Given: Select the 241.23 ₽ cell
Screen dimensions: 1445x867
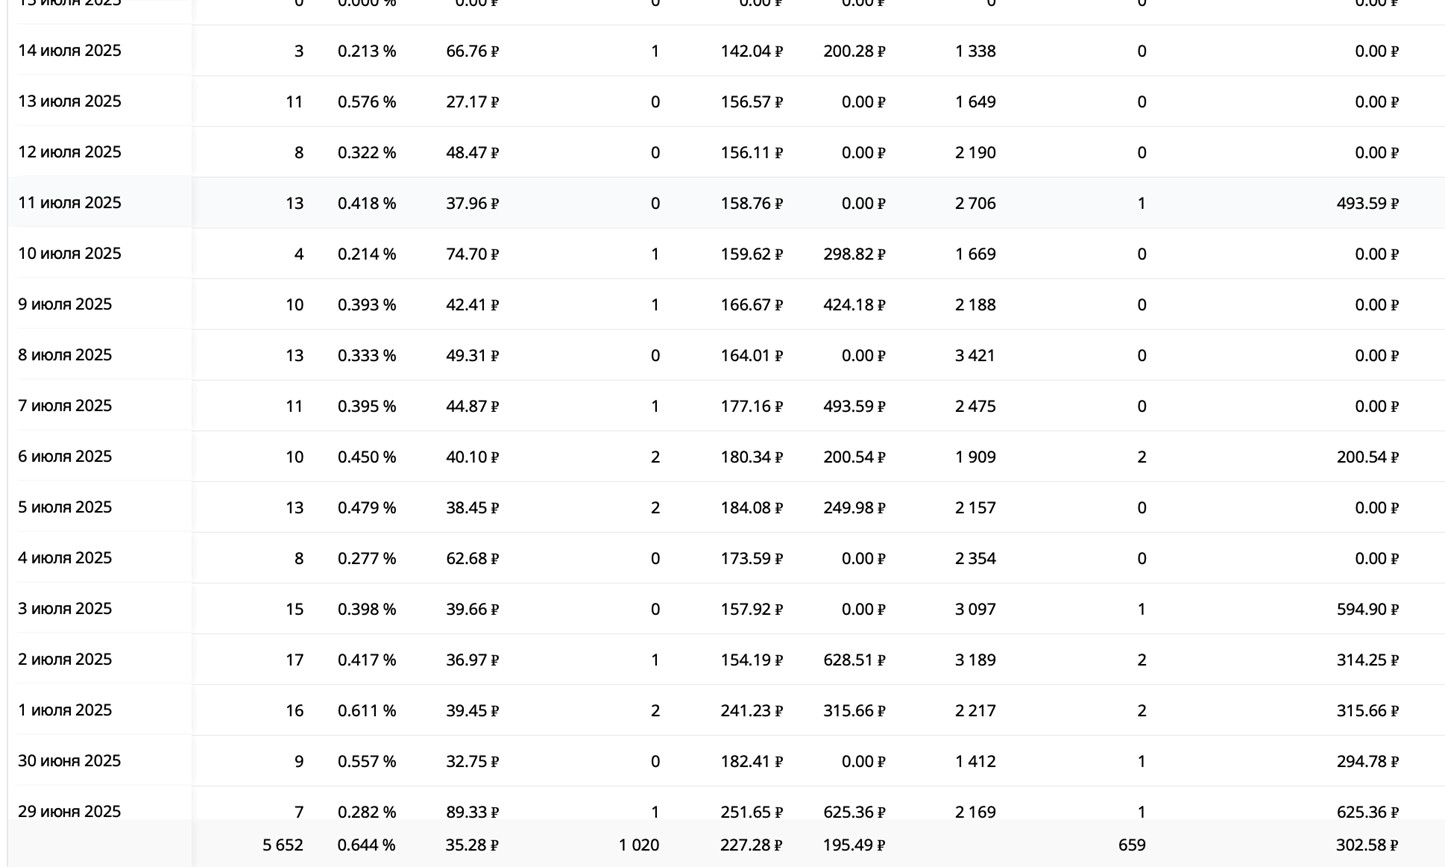Looking at the screenshot, I should coord(751,711).
